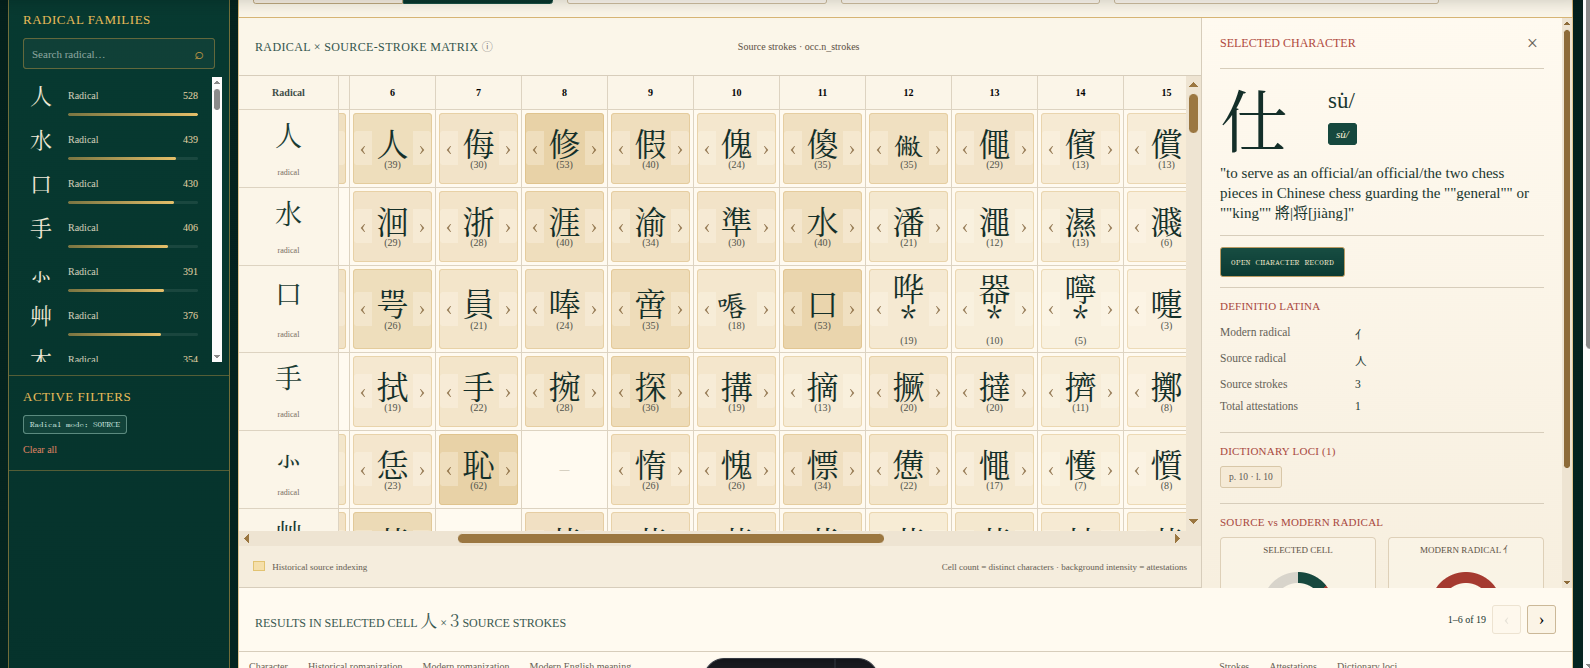The image size is (1590, 668).
Task: Click previous chevron in the 洄 (29) cell
Action: pos(363,227)
